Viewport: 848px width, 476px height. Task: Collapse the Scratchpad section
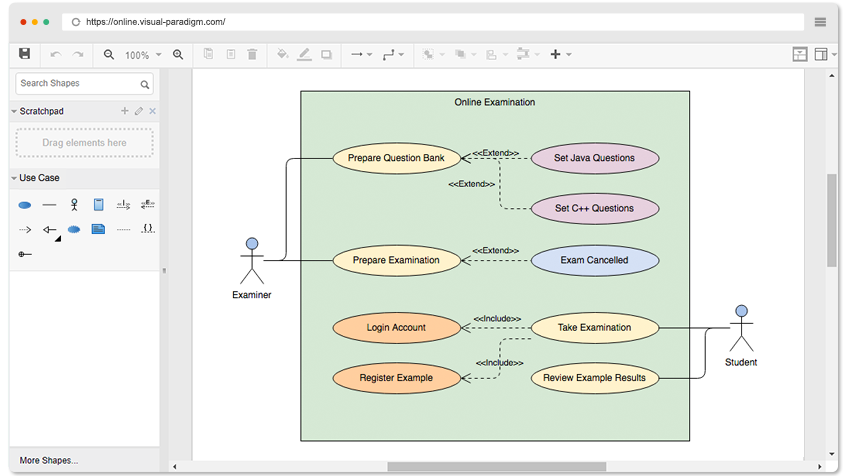click(14, 111)
